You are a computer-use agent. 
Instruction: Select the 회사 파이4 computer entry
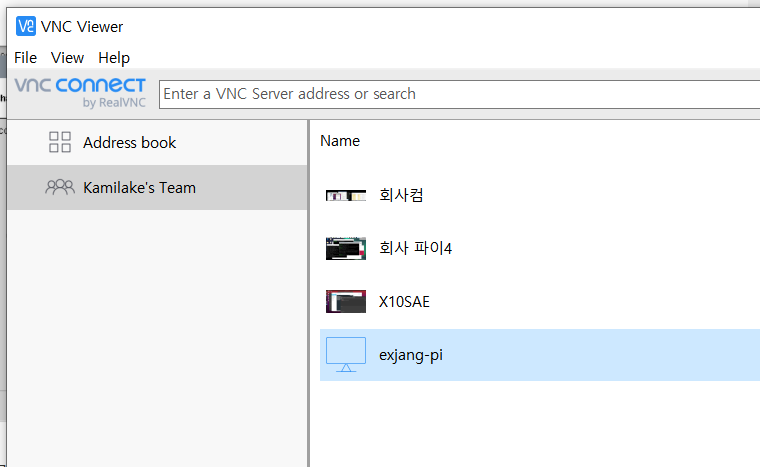[540, 248]
